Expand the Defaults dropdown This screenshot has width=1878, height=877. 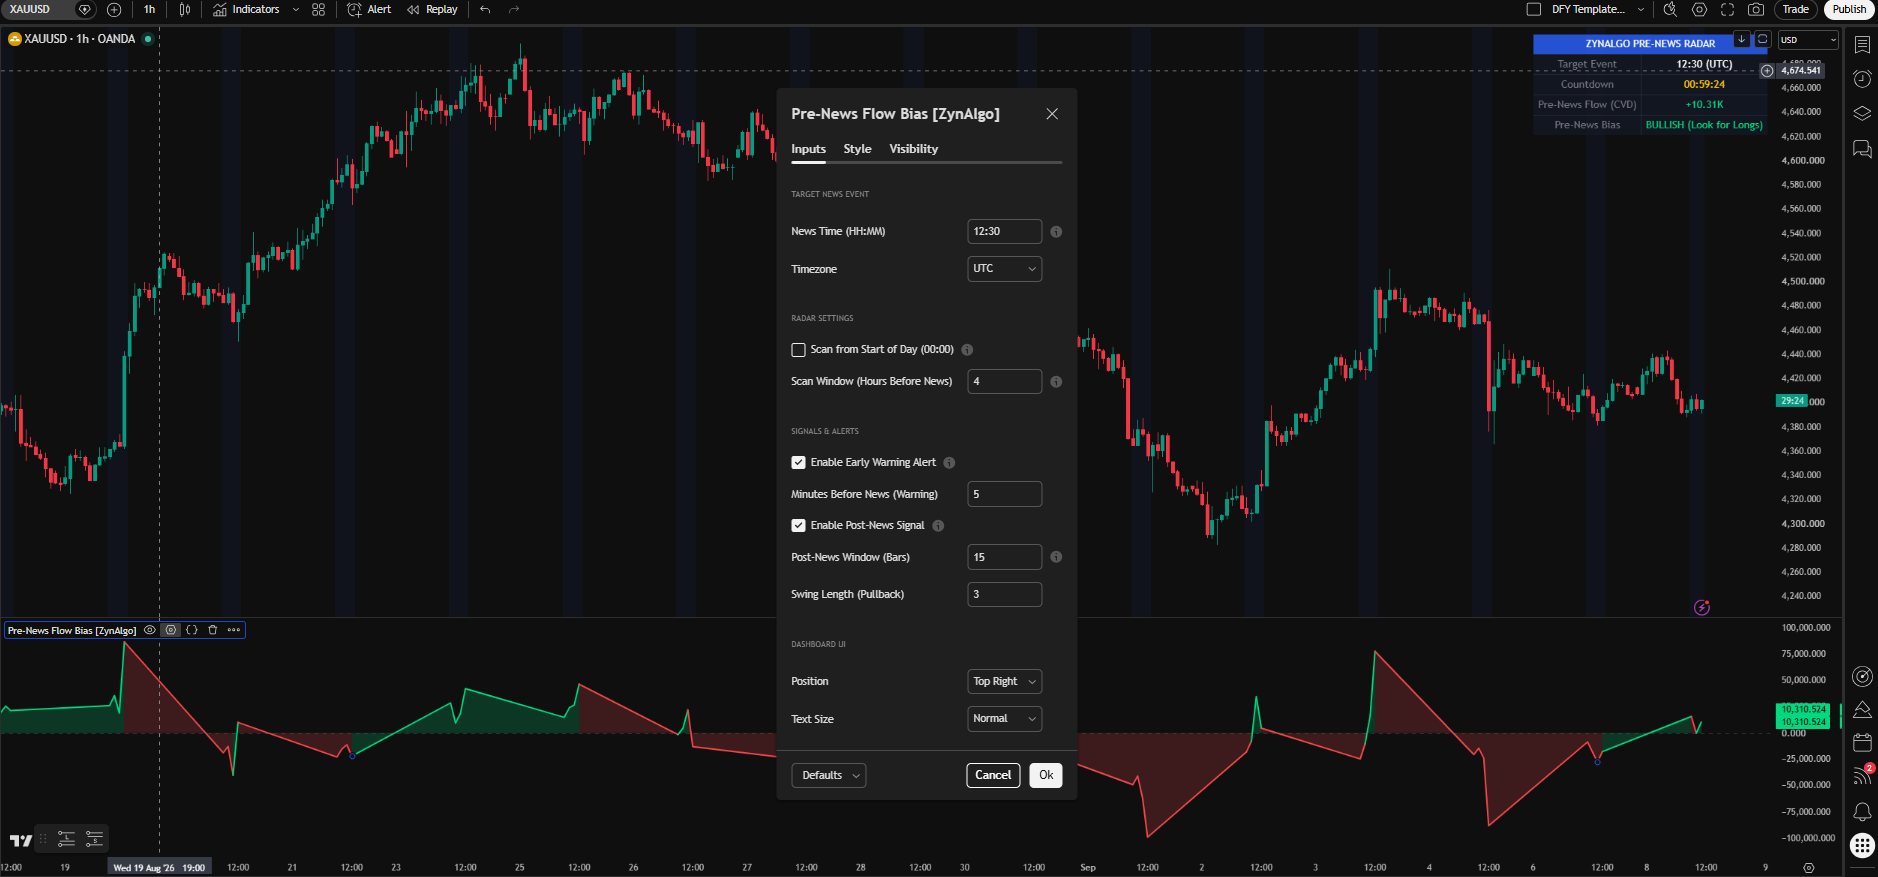tap(829, 775)
